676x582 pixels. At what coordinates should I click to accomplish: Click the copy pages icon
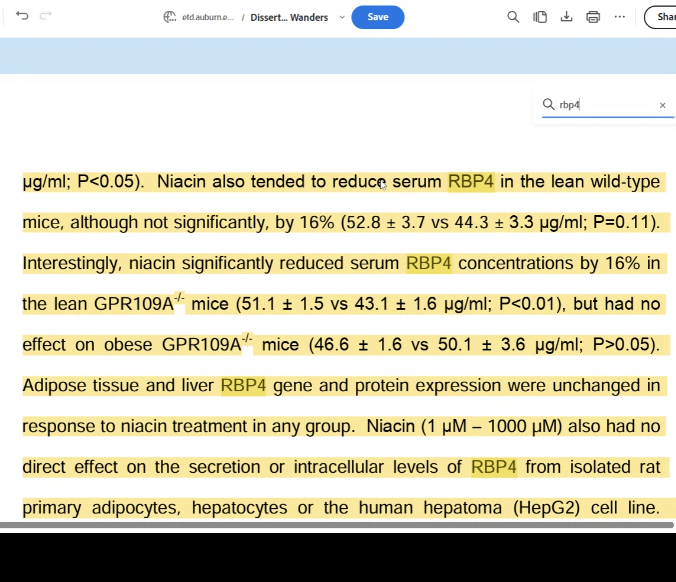tap(540, 17)
